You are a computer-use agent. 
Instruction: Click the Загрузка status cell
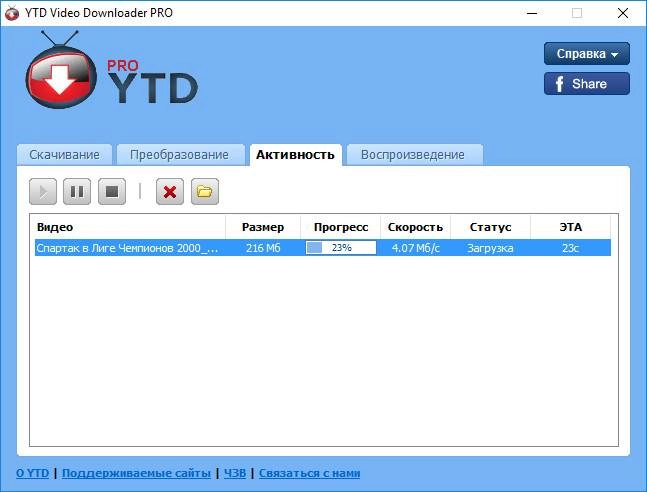coord(490,248)
